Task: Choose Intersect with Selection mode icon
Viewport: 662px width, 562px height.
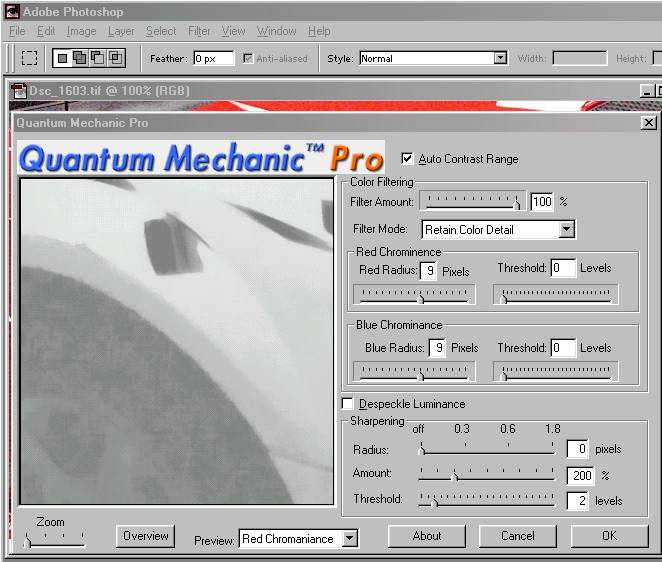Action: pyautogui.click(x=115, y=58)
